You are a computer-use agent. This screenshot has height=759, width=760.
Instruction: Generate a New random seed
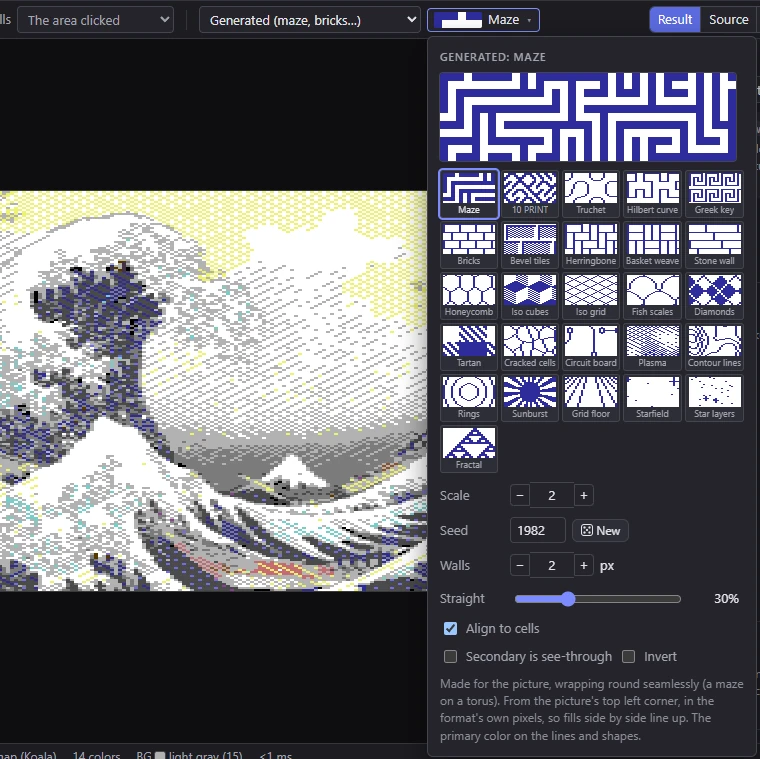pyautogui.click(x=601, y=530)
